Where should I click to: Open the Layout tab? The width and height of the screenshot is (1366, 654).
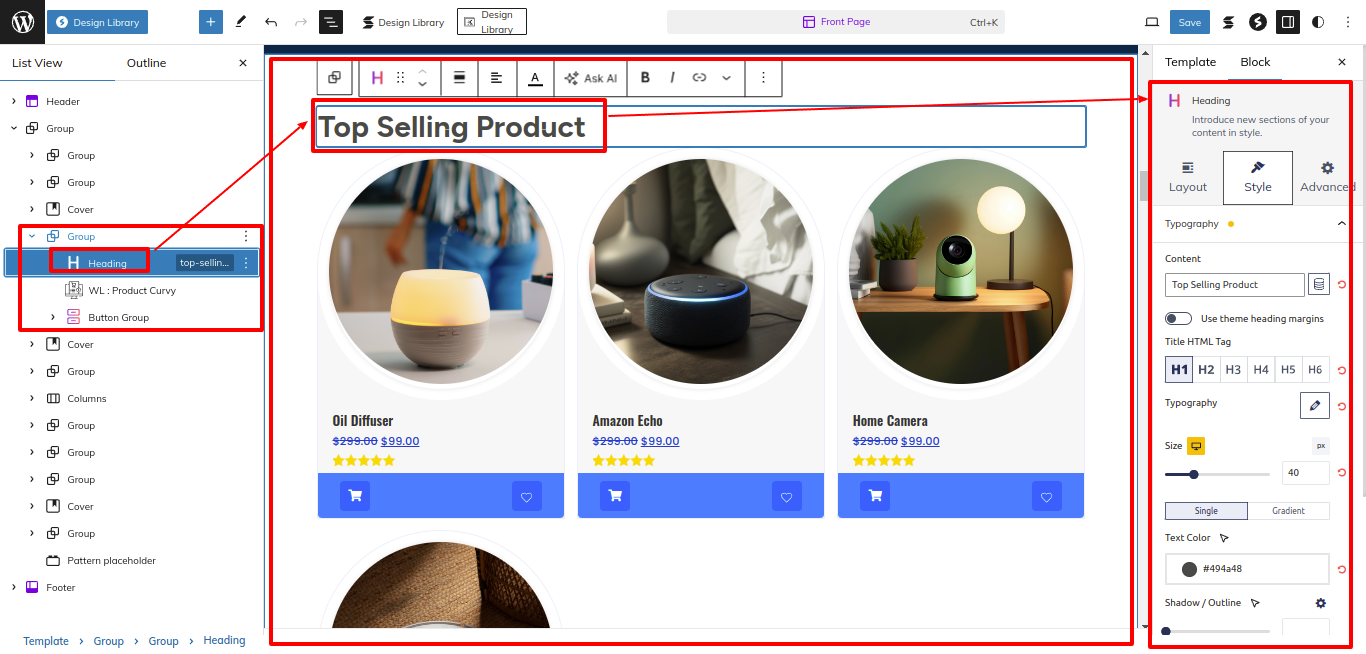[1188, 177]
